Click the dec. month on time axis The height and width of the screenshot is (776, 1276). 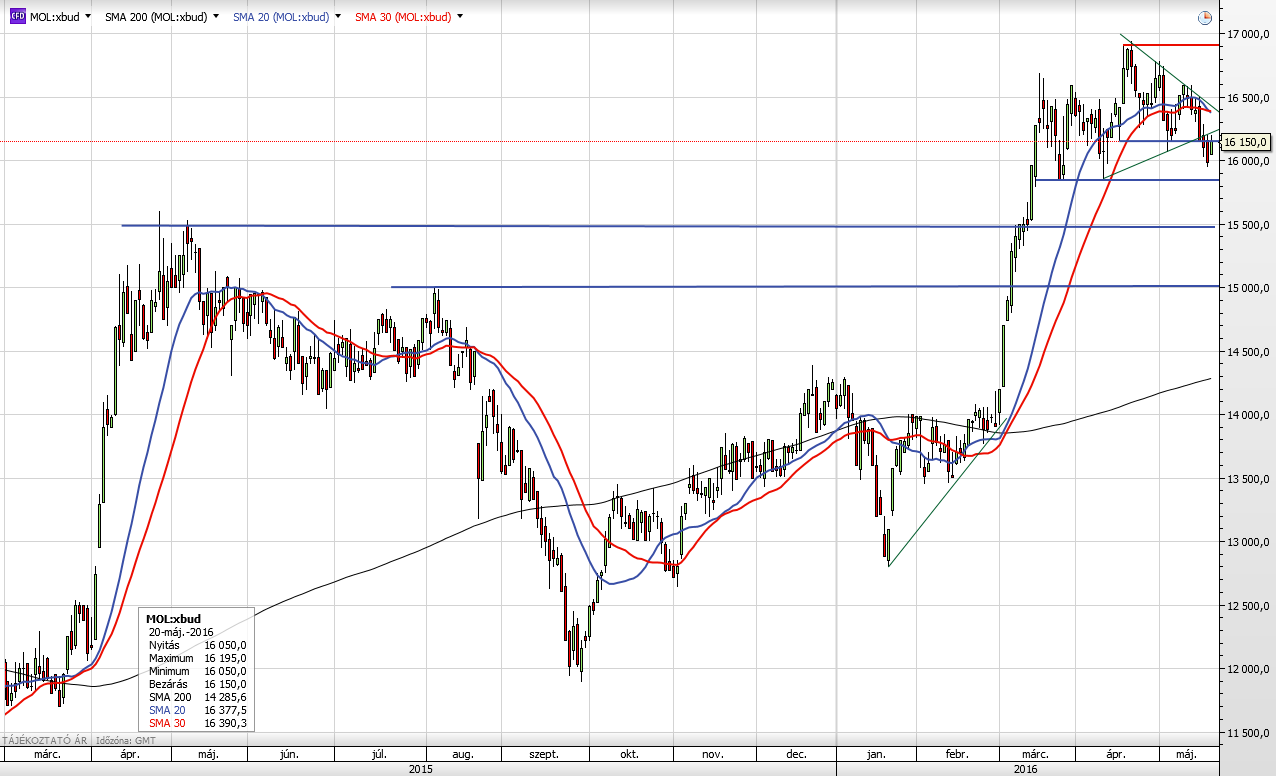796,755
